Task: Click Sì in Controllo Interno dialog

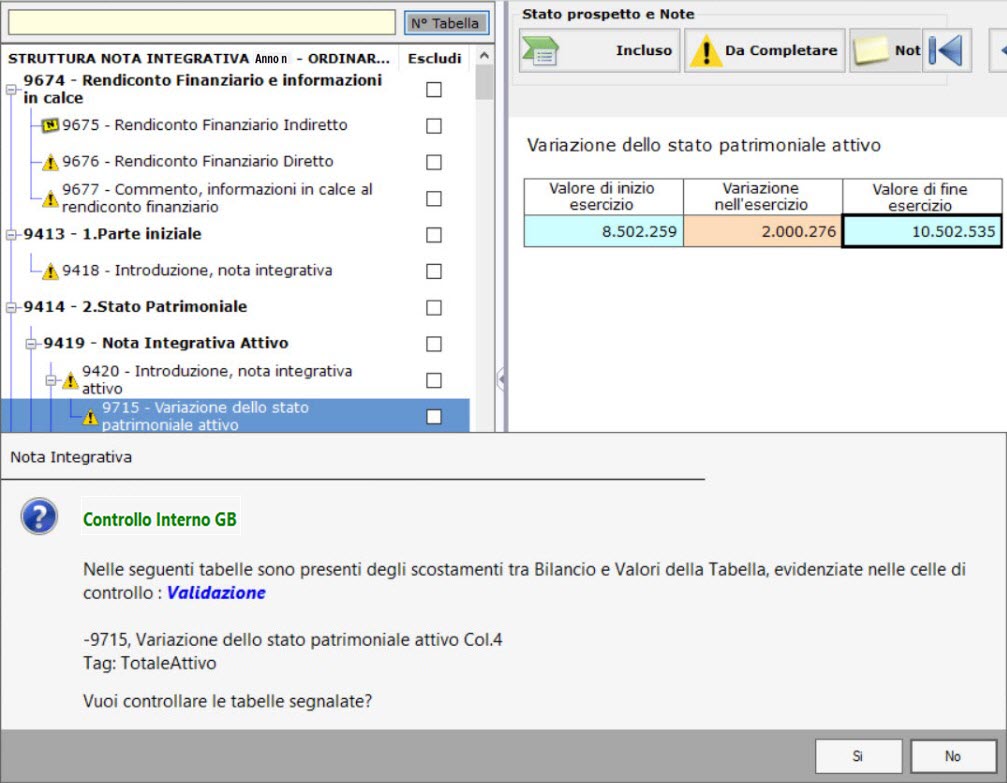Action: pyautogui.click(x=858, y=756)
